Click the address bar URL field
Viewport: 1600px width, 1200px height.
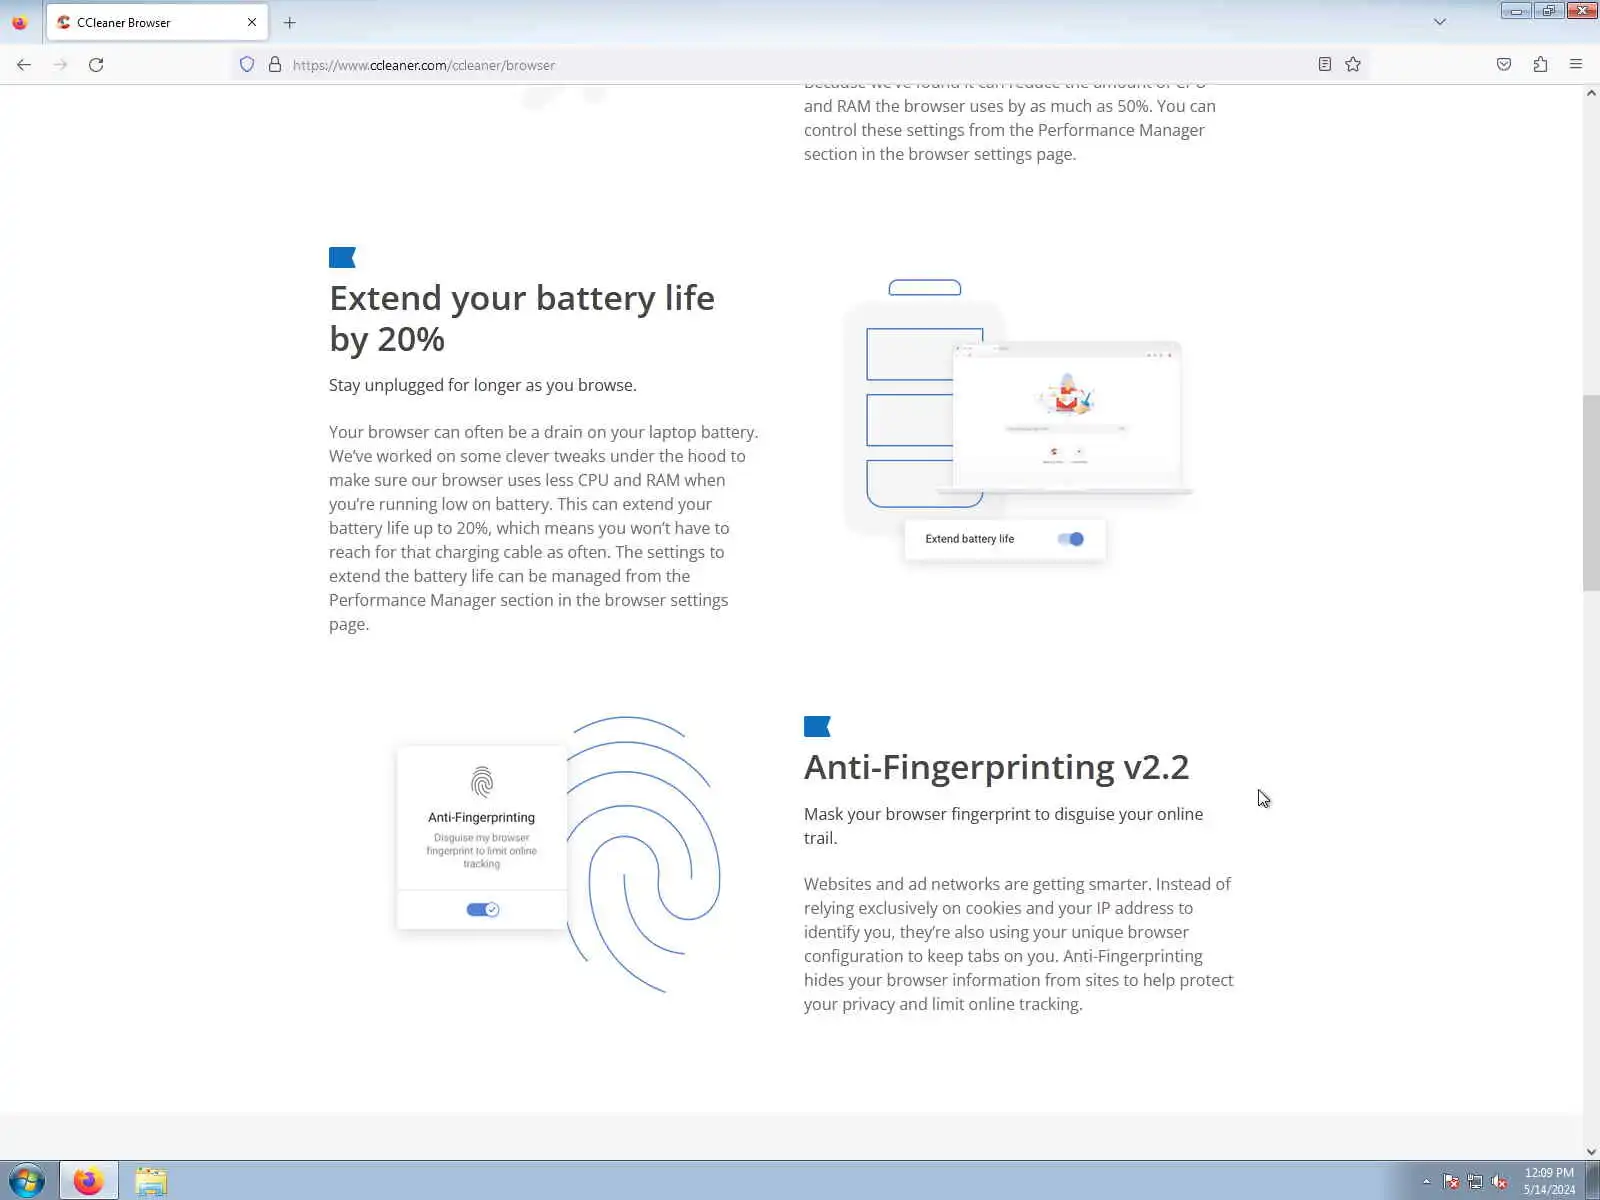click(x=800, y=65)
